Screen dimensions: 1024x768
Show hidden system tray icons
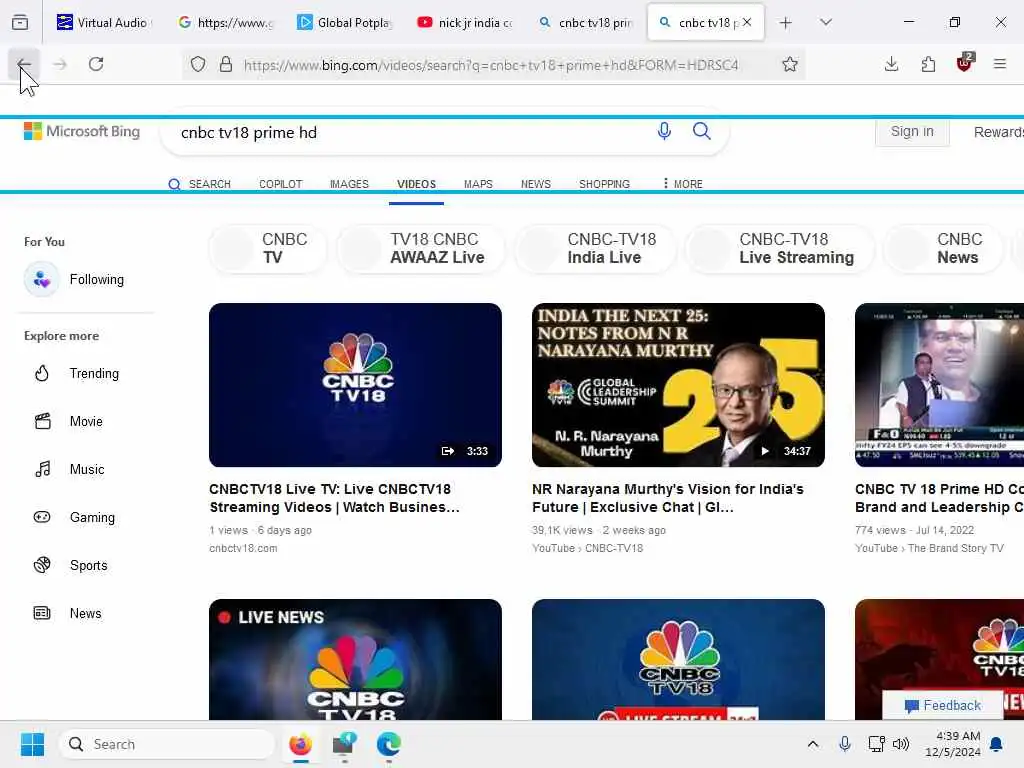tap(812, 744)
